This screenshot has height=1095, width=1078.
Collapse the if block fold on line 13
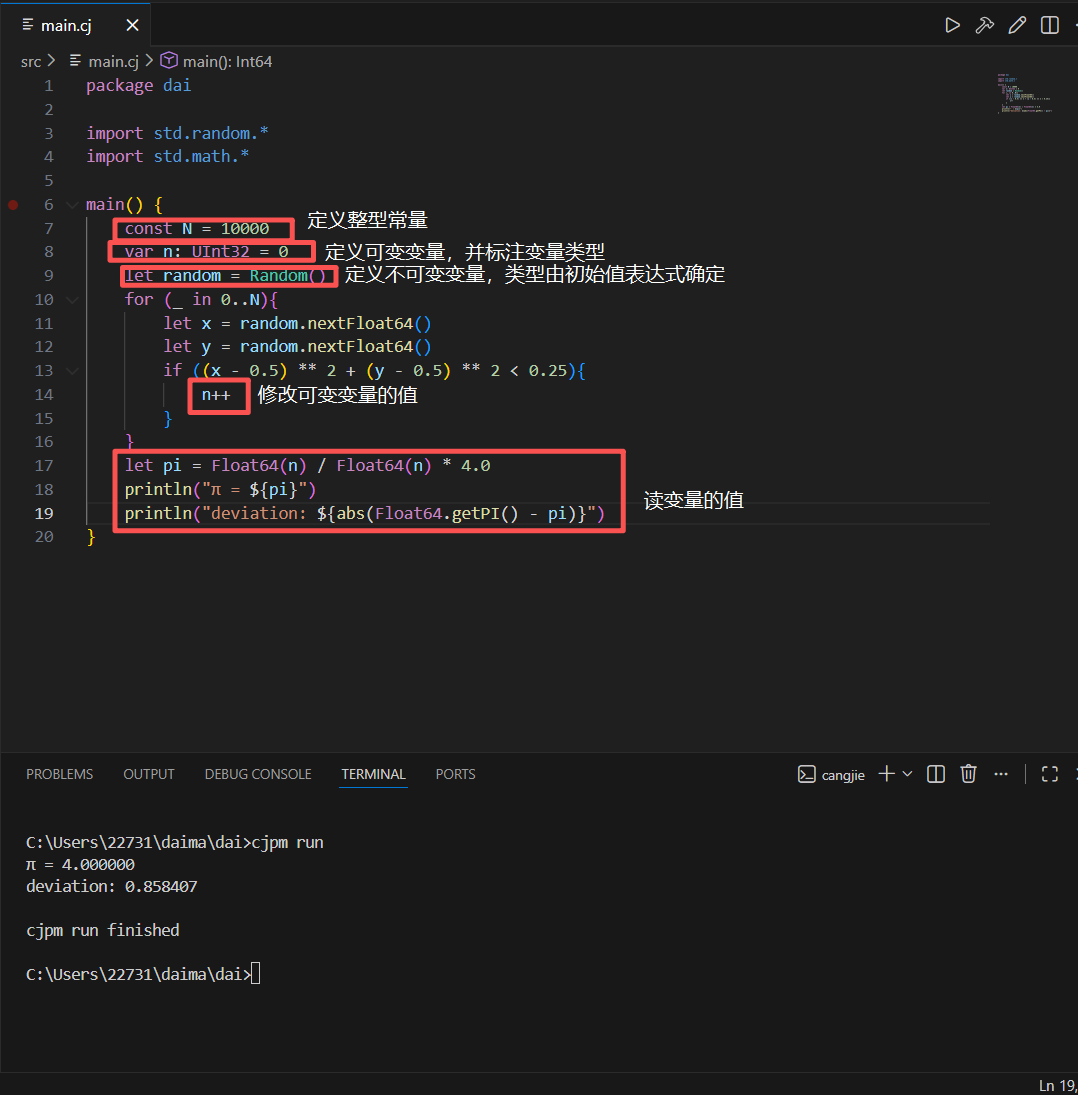[71, 371]
